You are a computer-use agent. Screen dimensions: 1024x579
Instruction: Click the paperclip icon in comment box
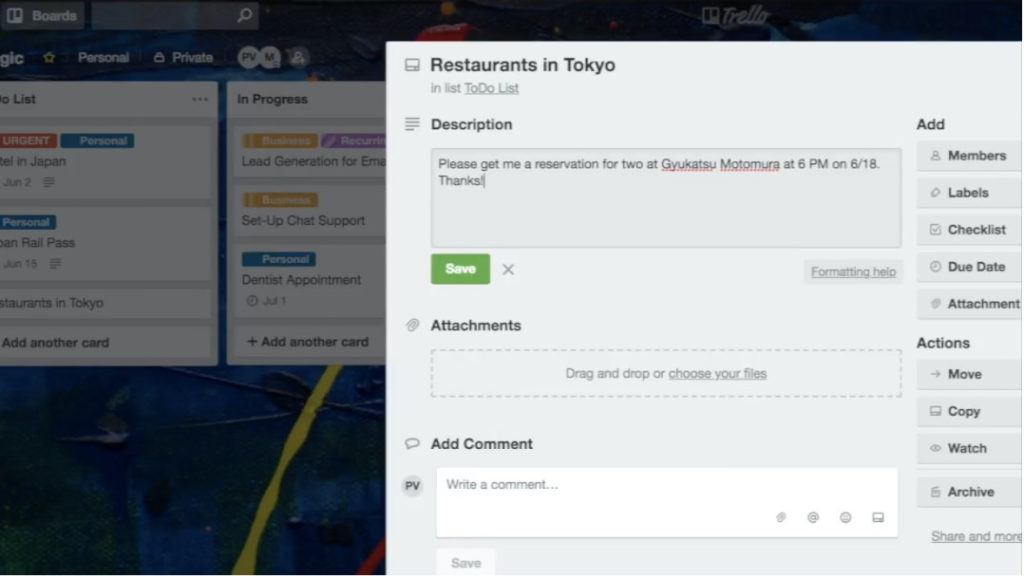pos(781,517)
